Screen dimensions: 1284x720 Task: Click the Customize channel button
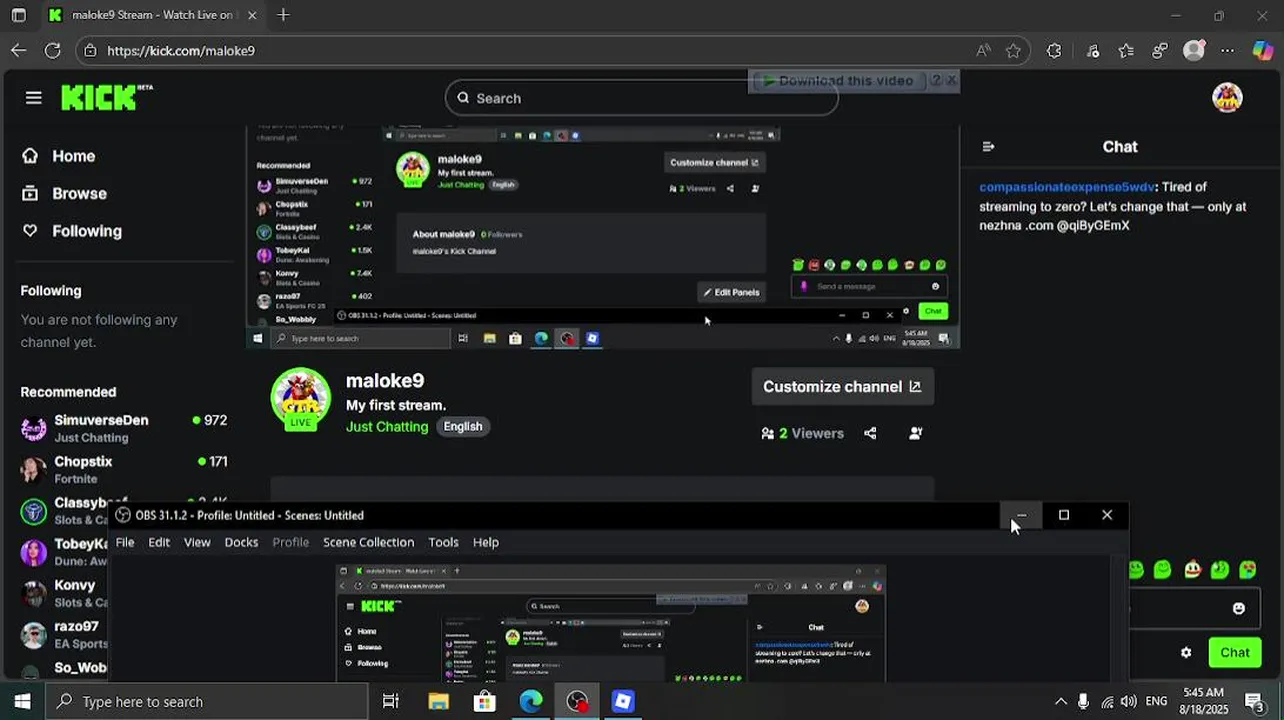(842, 387)
